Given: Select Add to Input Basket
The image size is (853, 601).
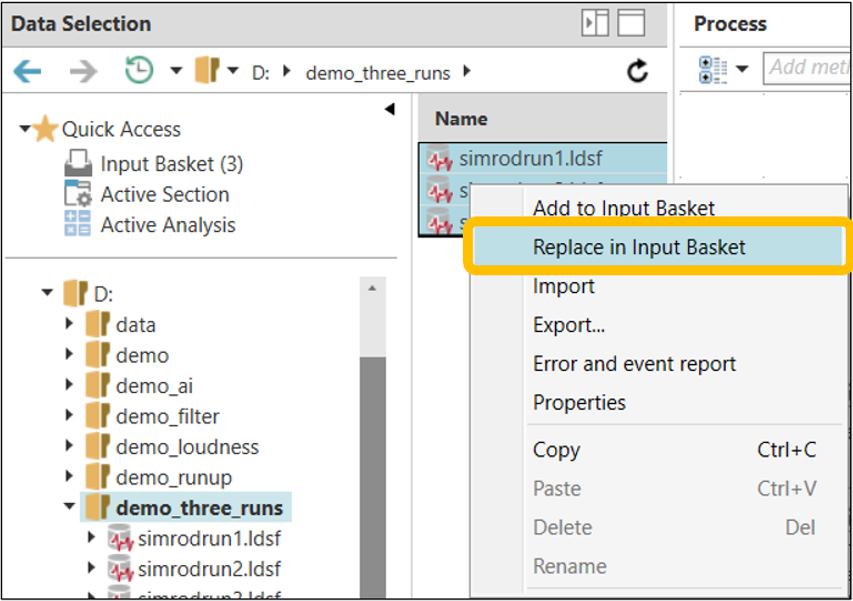Looking at the screenshot, I should coord(623,208).
